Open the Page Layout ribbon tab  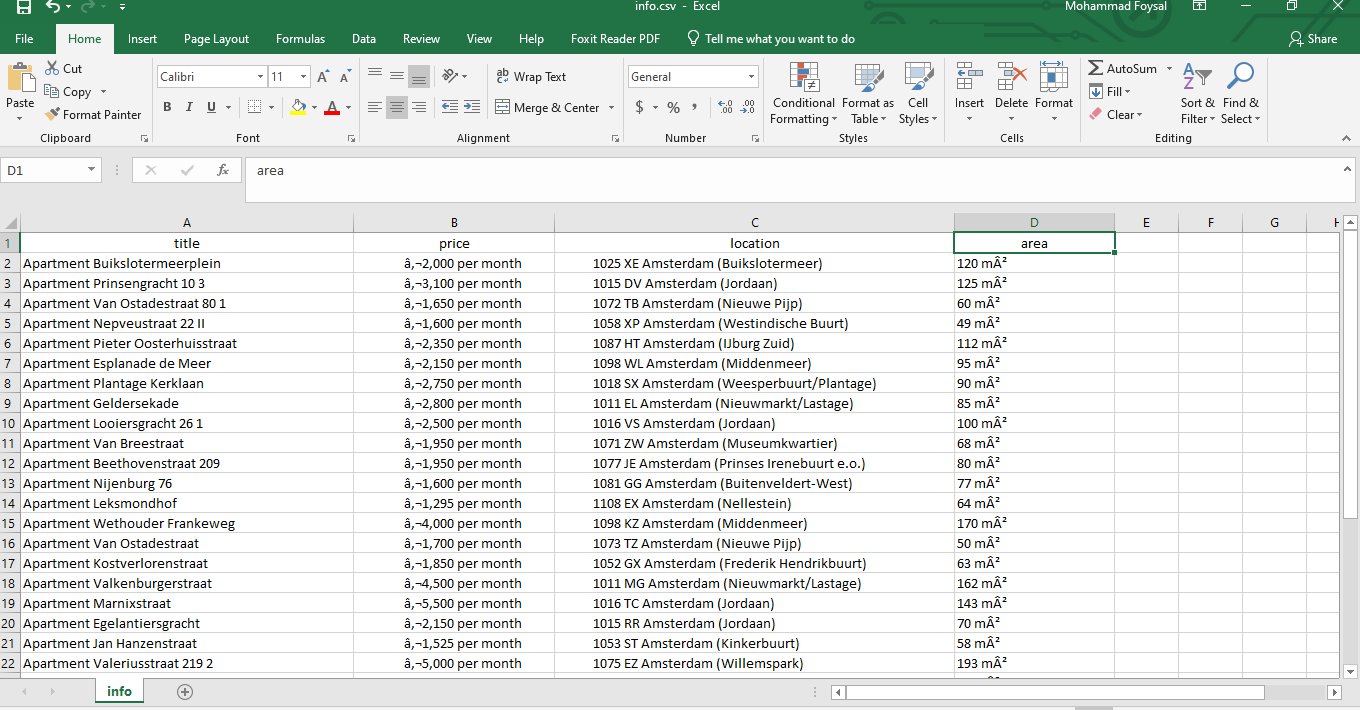[x=216, y=39]
